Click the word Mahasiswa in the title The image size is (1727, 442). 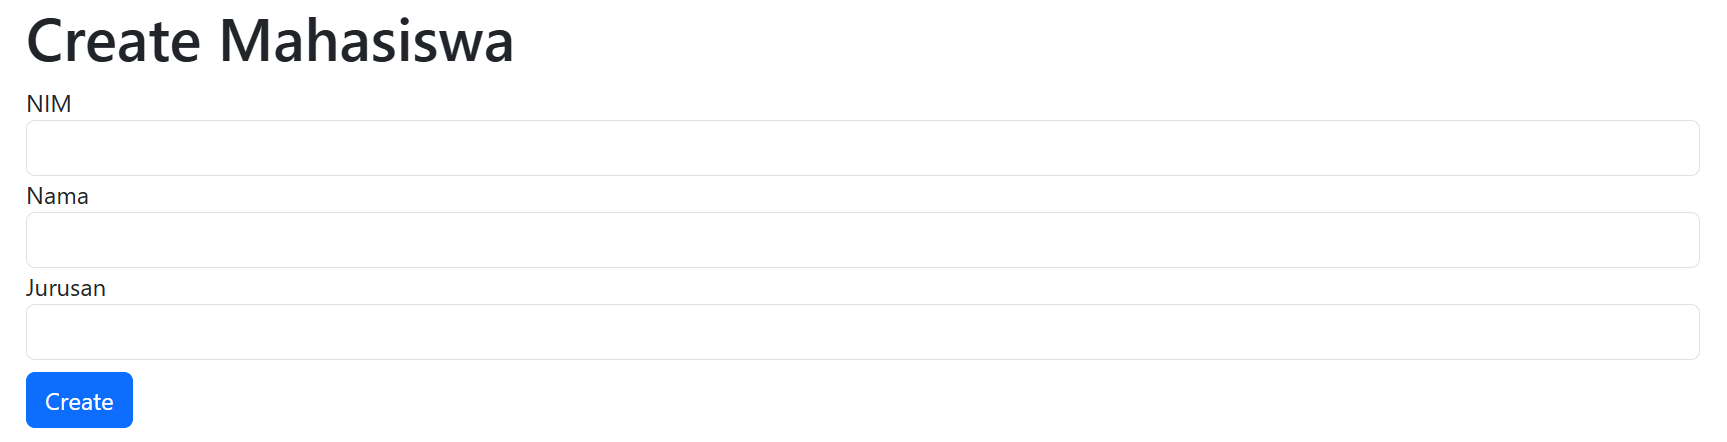point(366,42)
